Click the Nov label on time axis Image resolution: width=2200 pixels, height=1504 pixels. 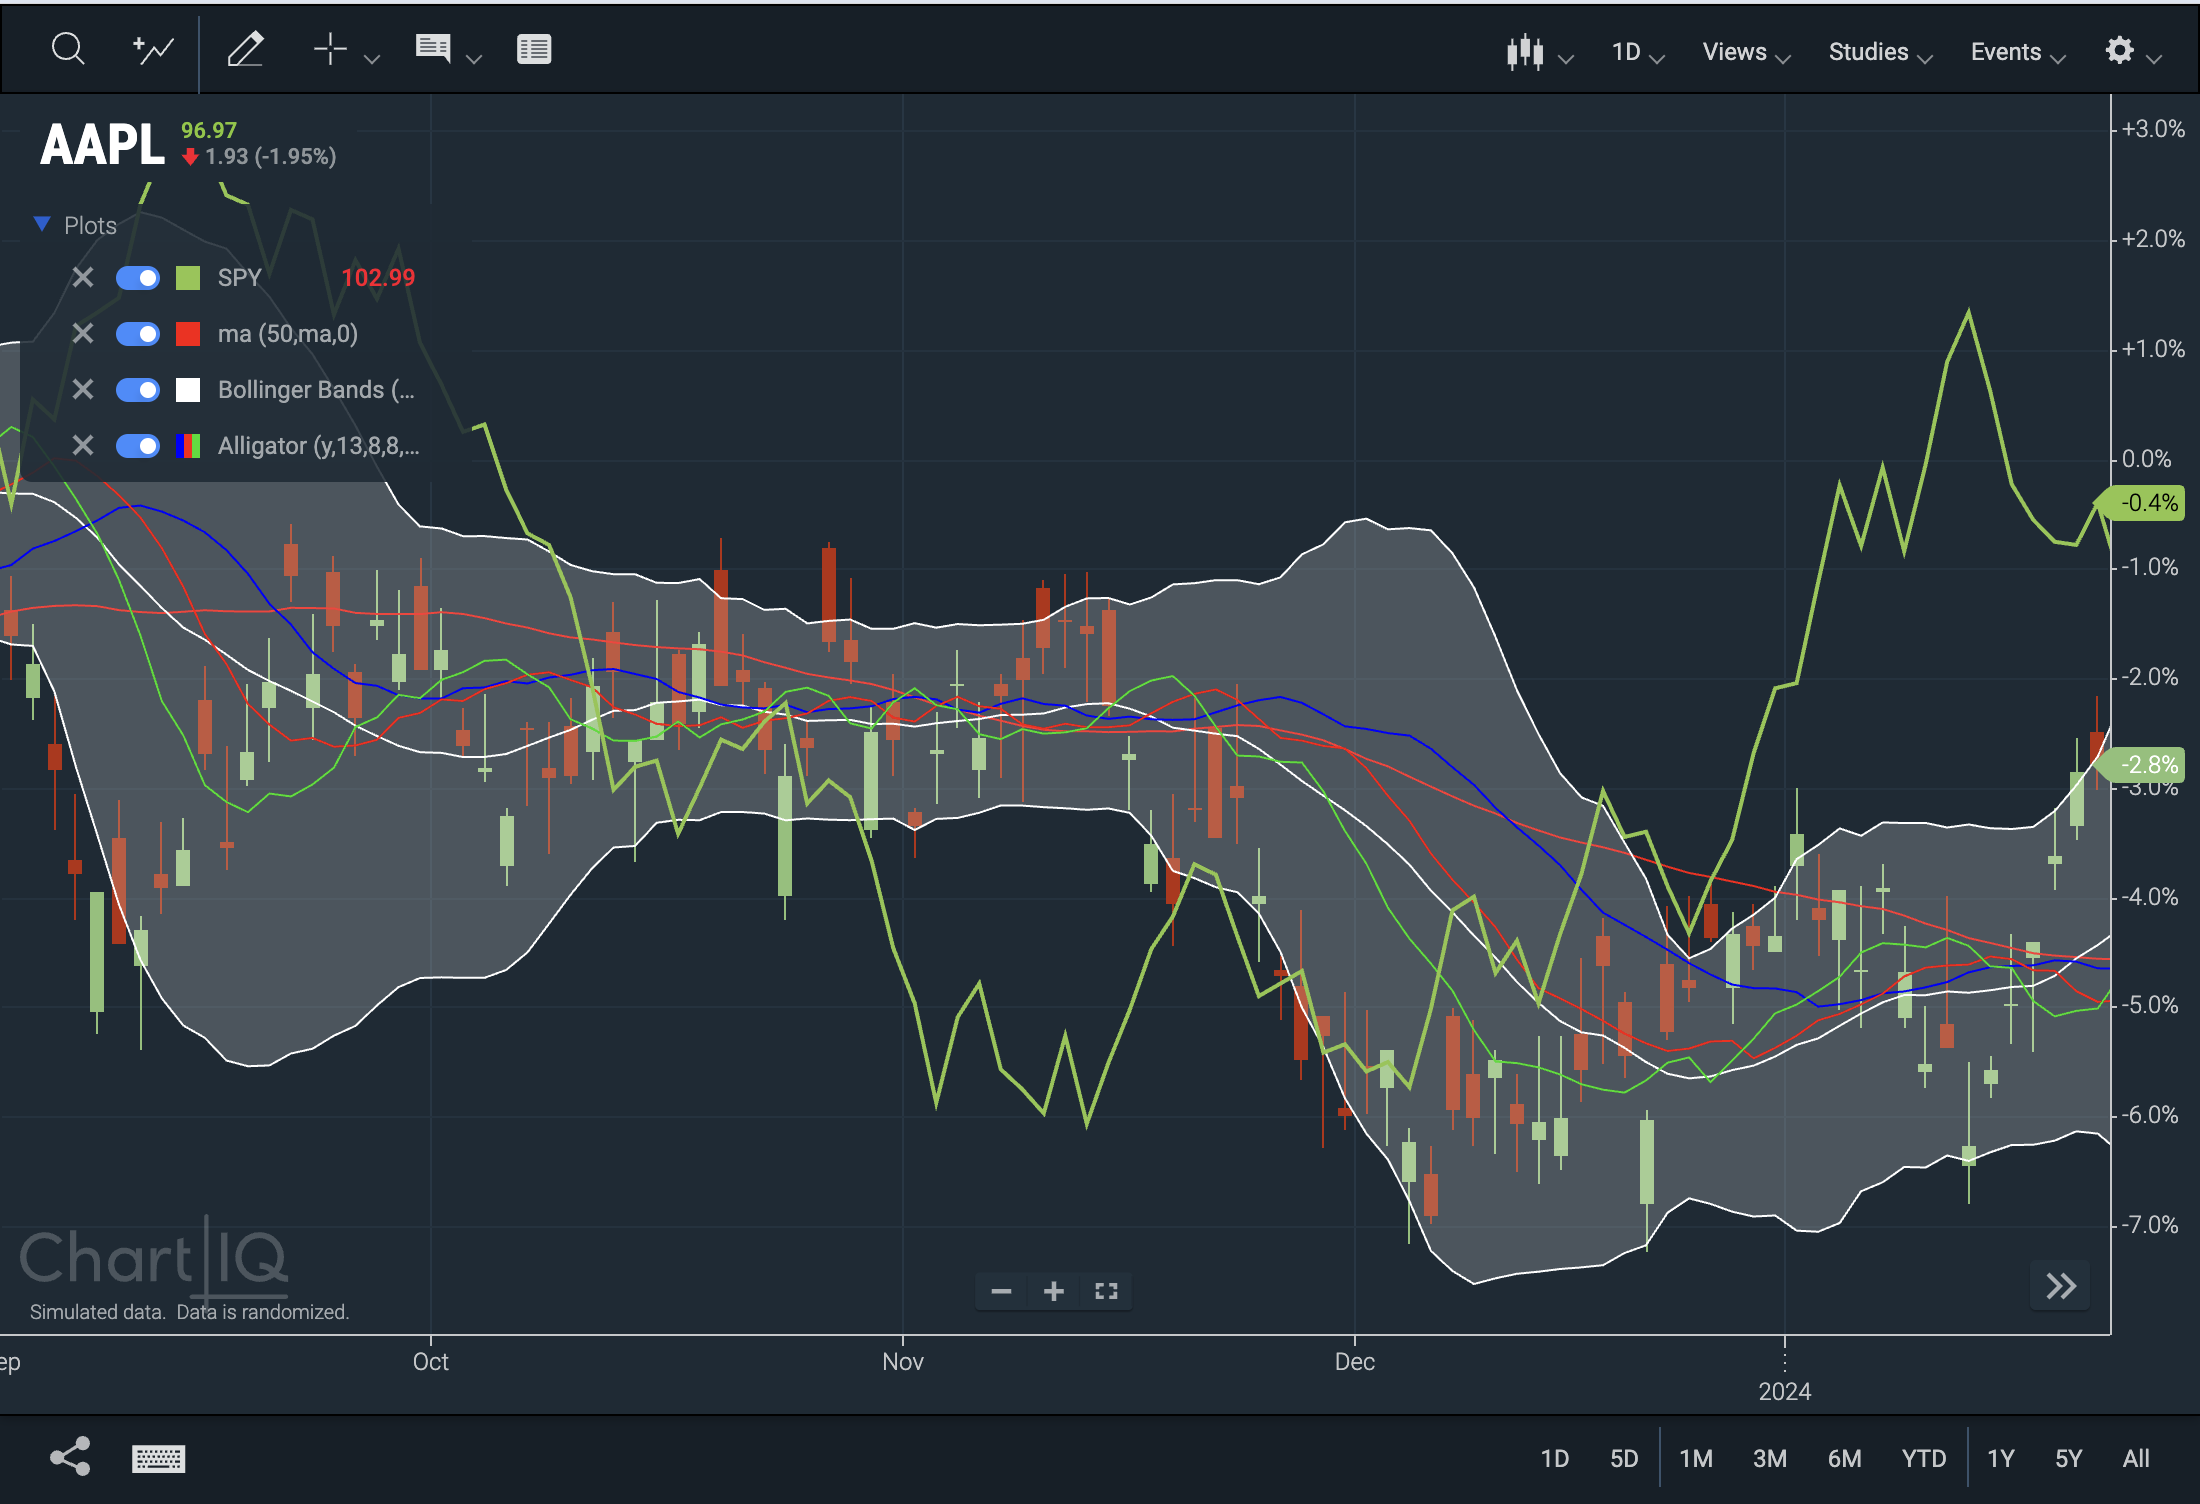click(x=903, y=1362)
